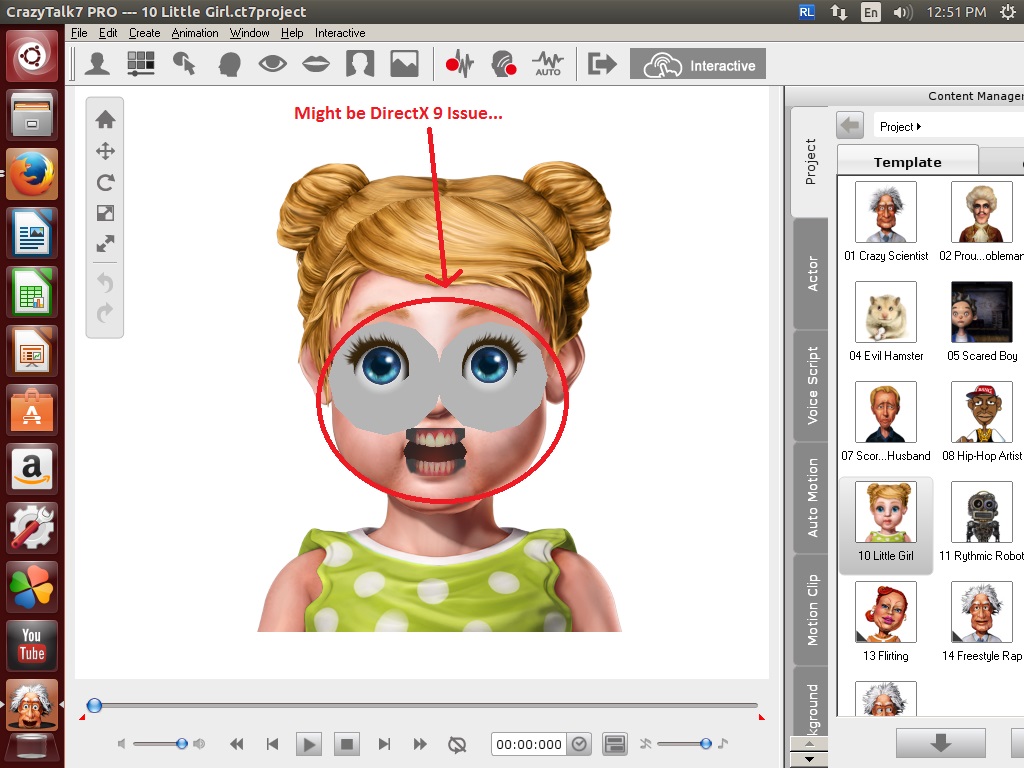
Task: Select the 13 Flirting template
Action: [886, 622]
